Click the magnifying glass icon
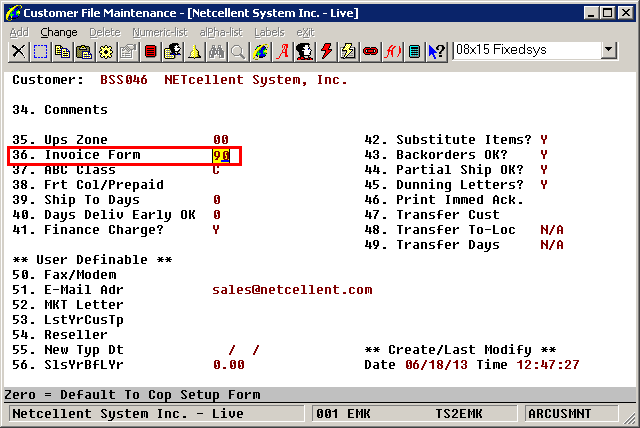Viewport: 640px width, 428px height. (x=238, y=52)
